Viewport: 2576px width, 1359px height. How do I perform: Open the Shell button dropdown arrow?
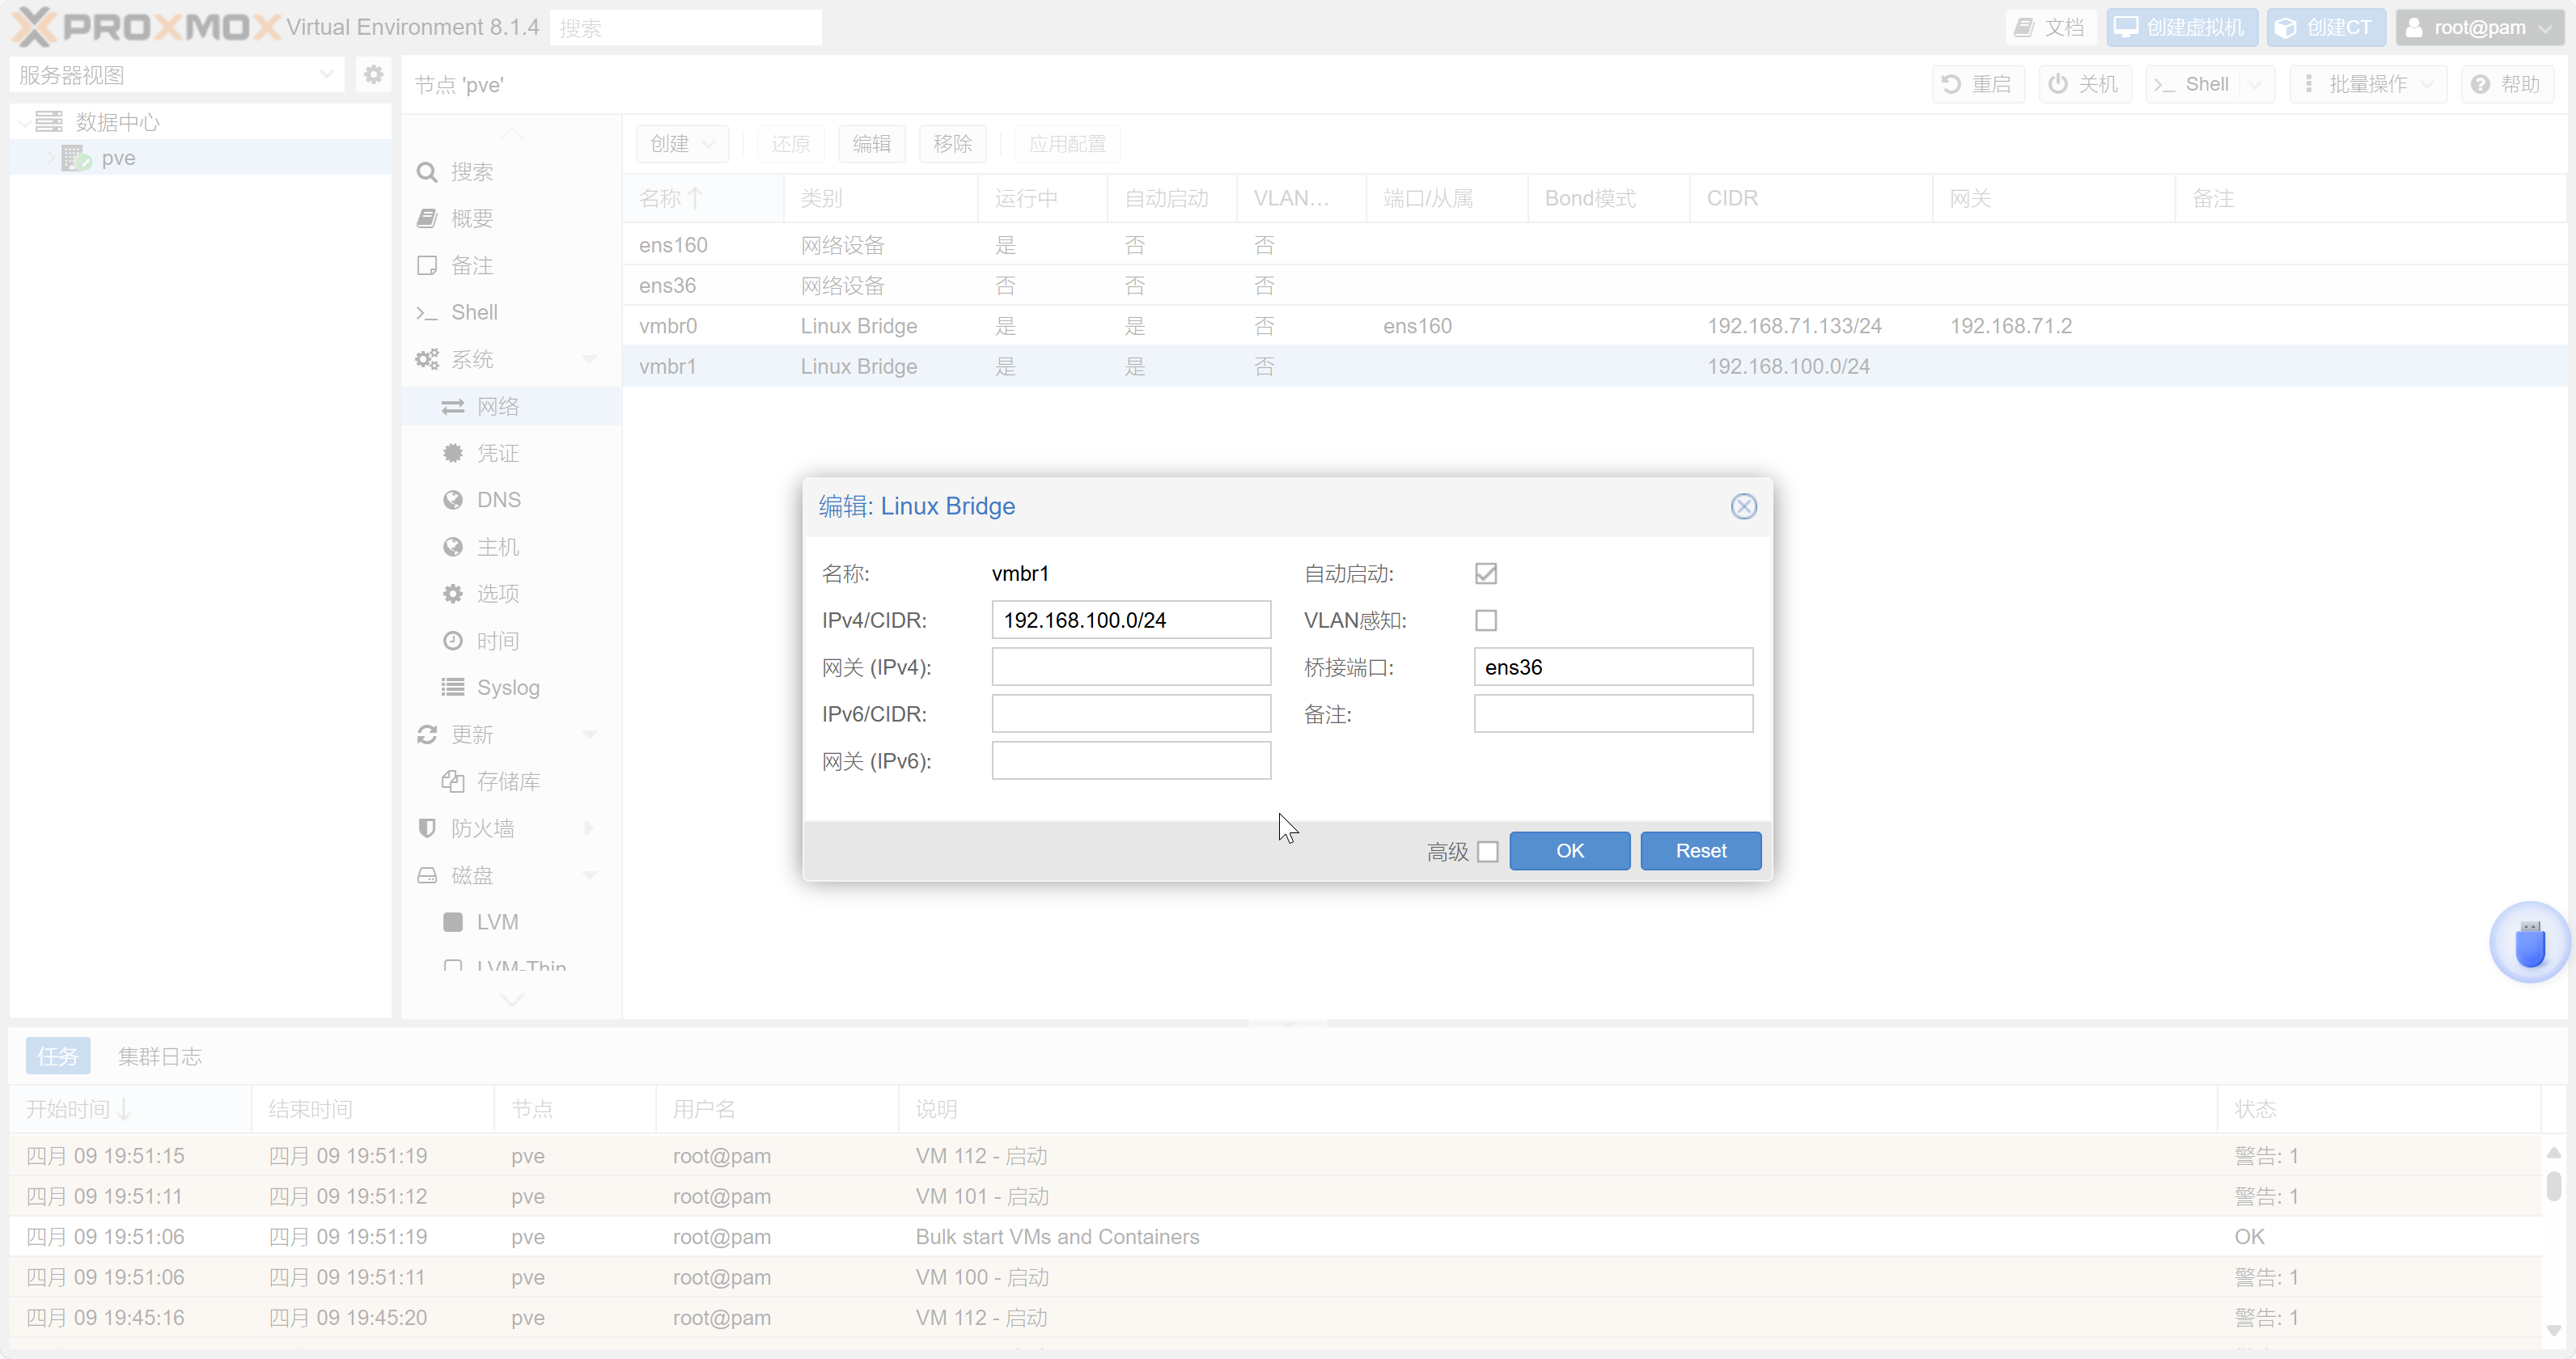point(2255,85)
